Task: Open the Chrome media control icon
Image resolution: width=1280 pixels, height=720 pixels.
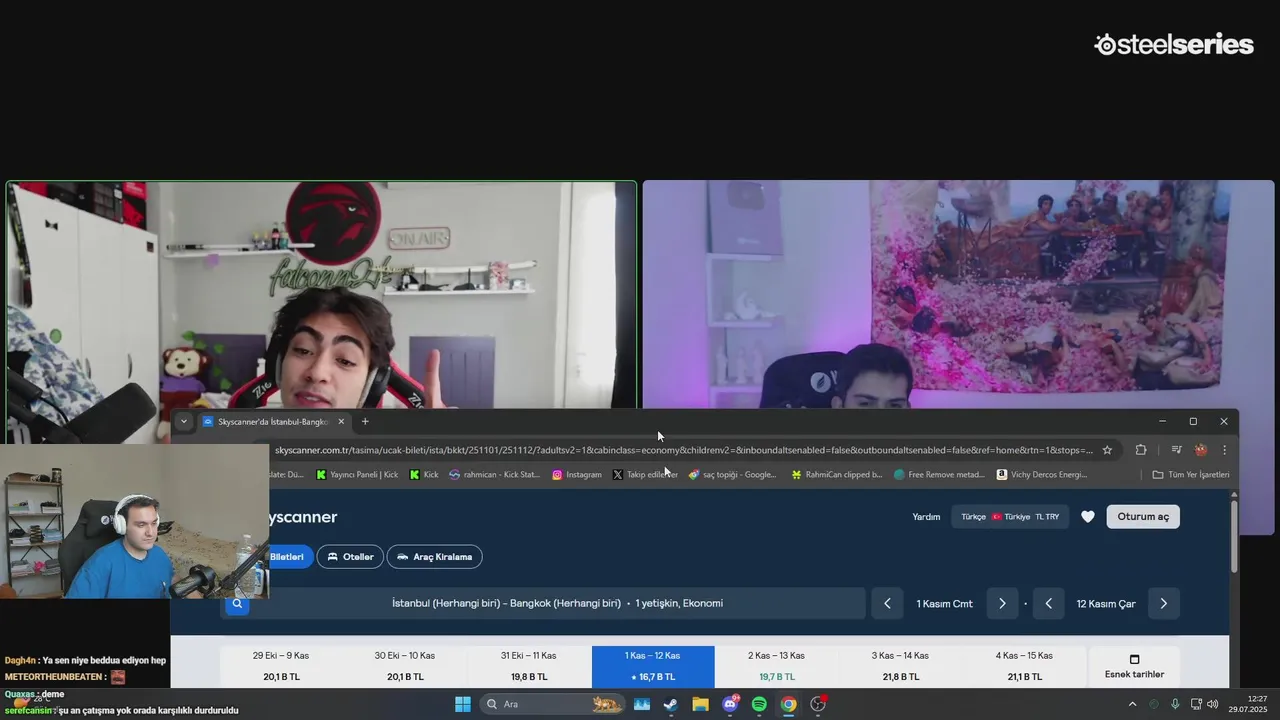Action: pos(1176,450)
